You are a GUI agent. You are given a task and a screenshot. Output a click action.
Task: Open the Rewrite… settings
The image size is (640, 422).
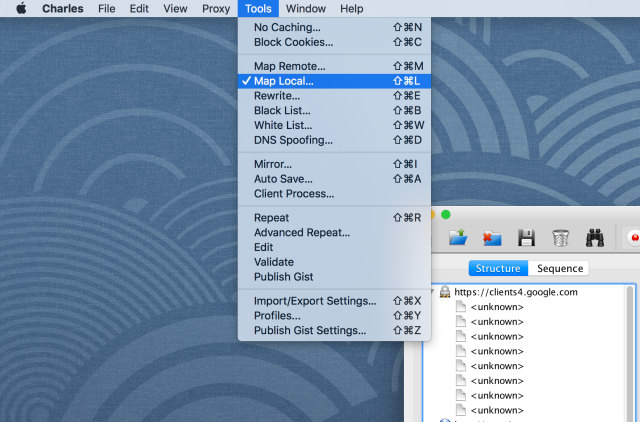(x=334, y=96)
